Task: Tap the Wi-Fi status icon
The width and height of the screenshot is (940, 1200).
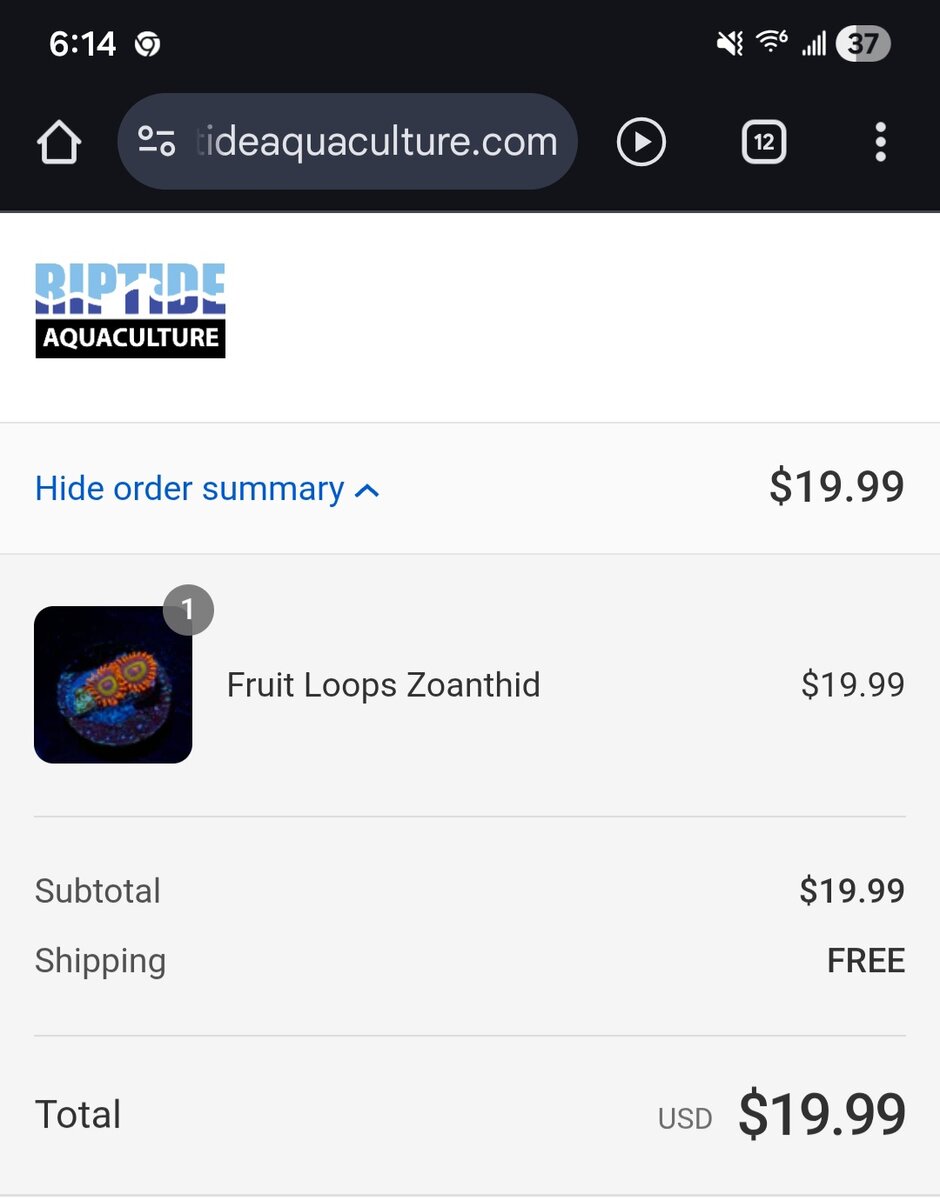Action: coord(771,42)
